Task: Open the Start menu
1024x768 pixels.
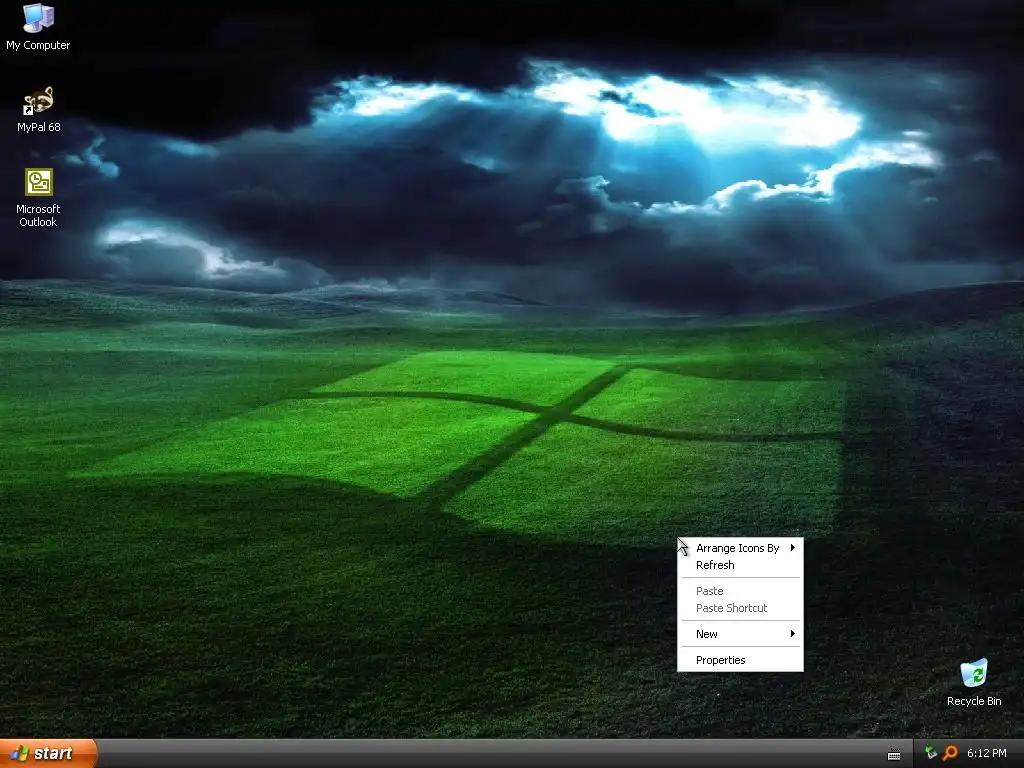Action: pos(48,753)
